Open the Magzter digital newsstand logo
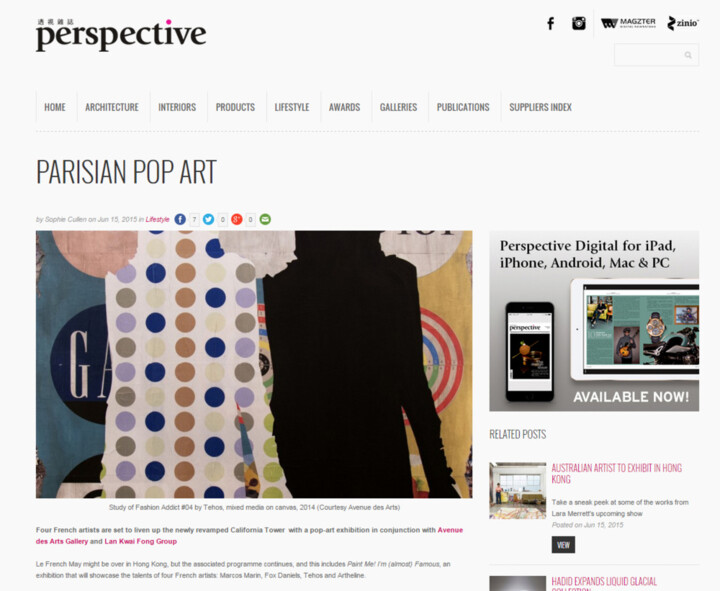This screenshot has height=591, width=720. 628,23
